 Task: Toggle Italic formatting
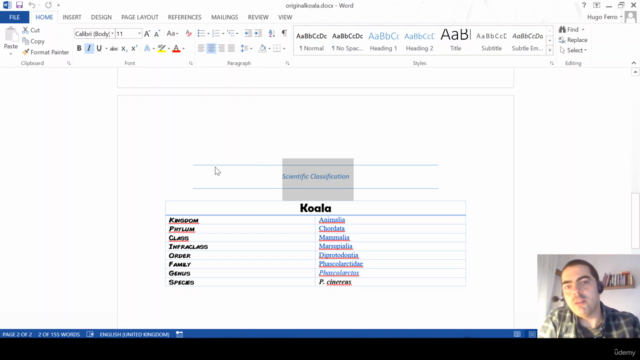point(89,49)
